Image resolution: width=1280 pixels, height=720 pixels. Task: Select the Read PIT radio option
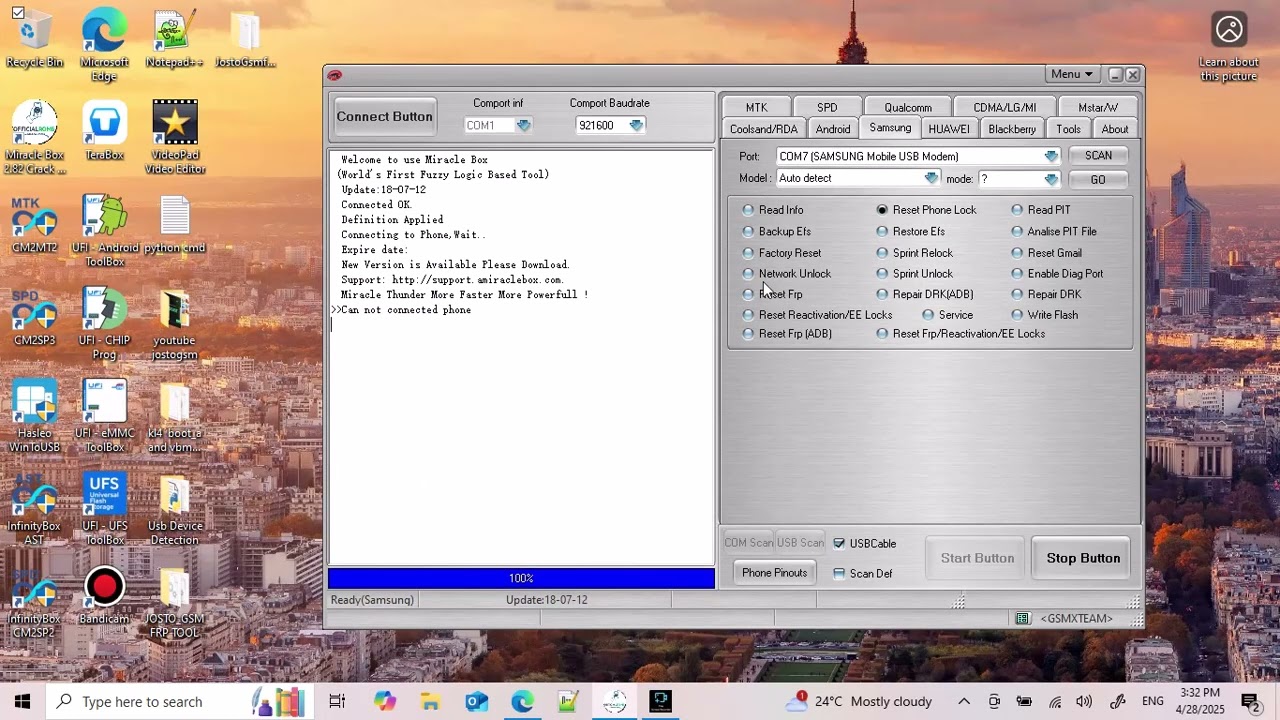(1040, 210)
